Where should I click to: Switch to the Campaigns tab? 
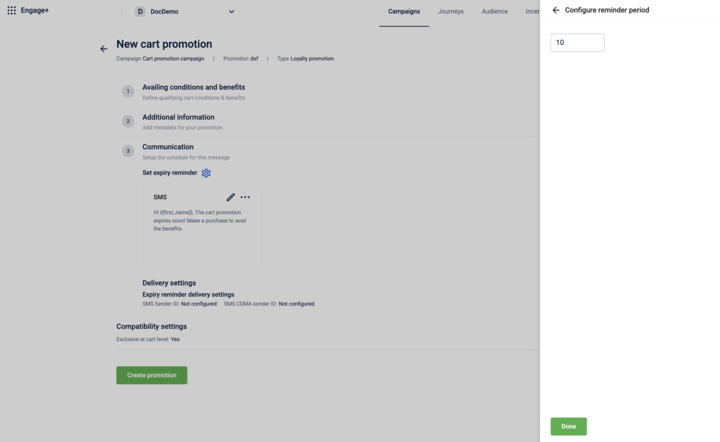(x=404, y=11)
